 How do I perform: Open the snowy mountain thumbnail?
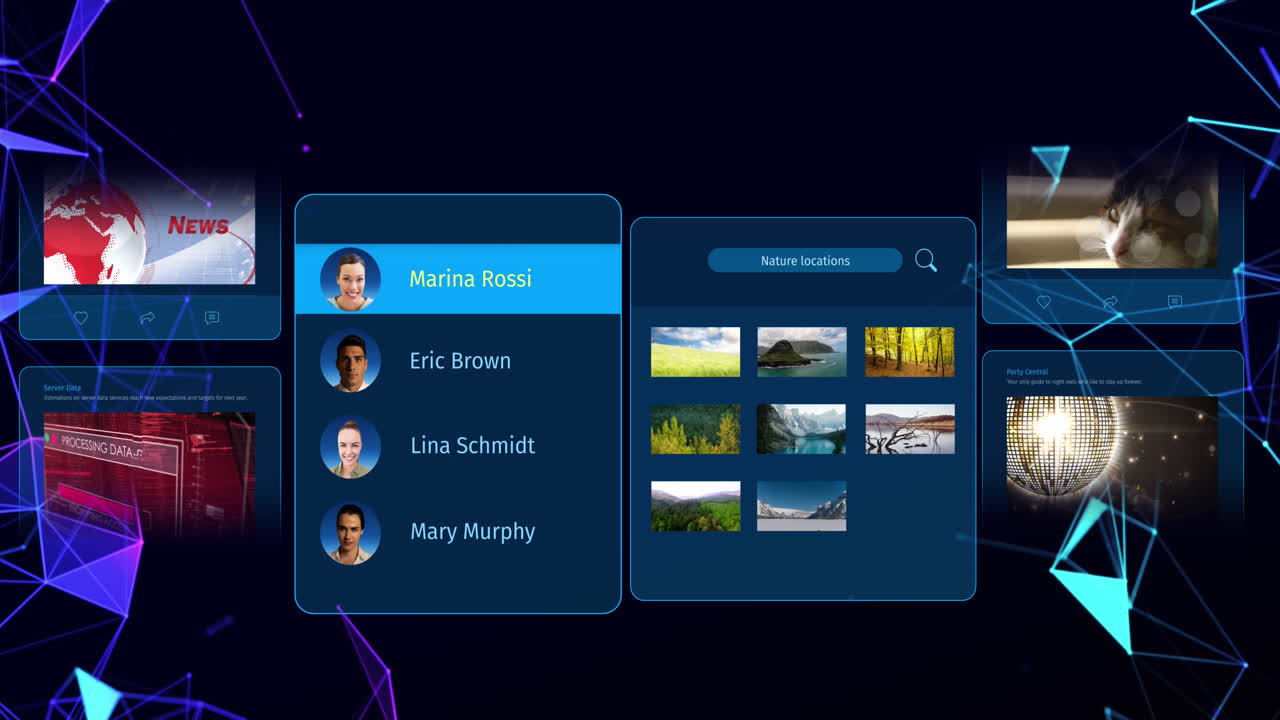click(x=801, y=506)
